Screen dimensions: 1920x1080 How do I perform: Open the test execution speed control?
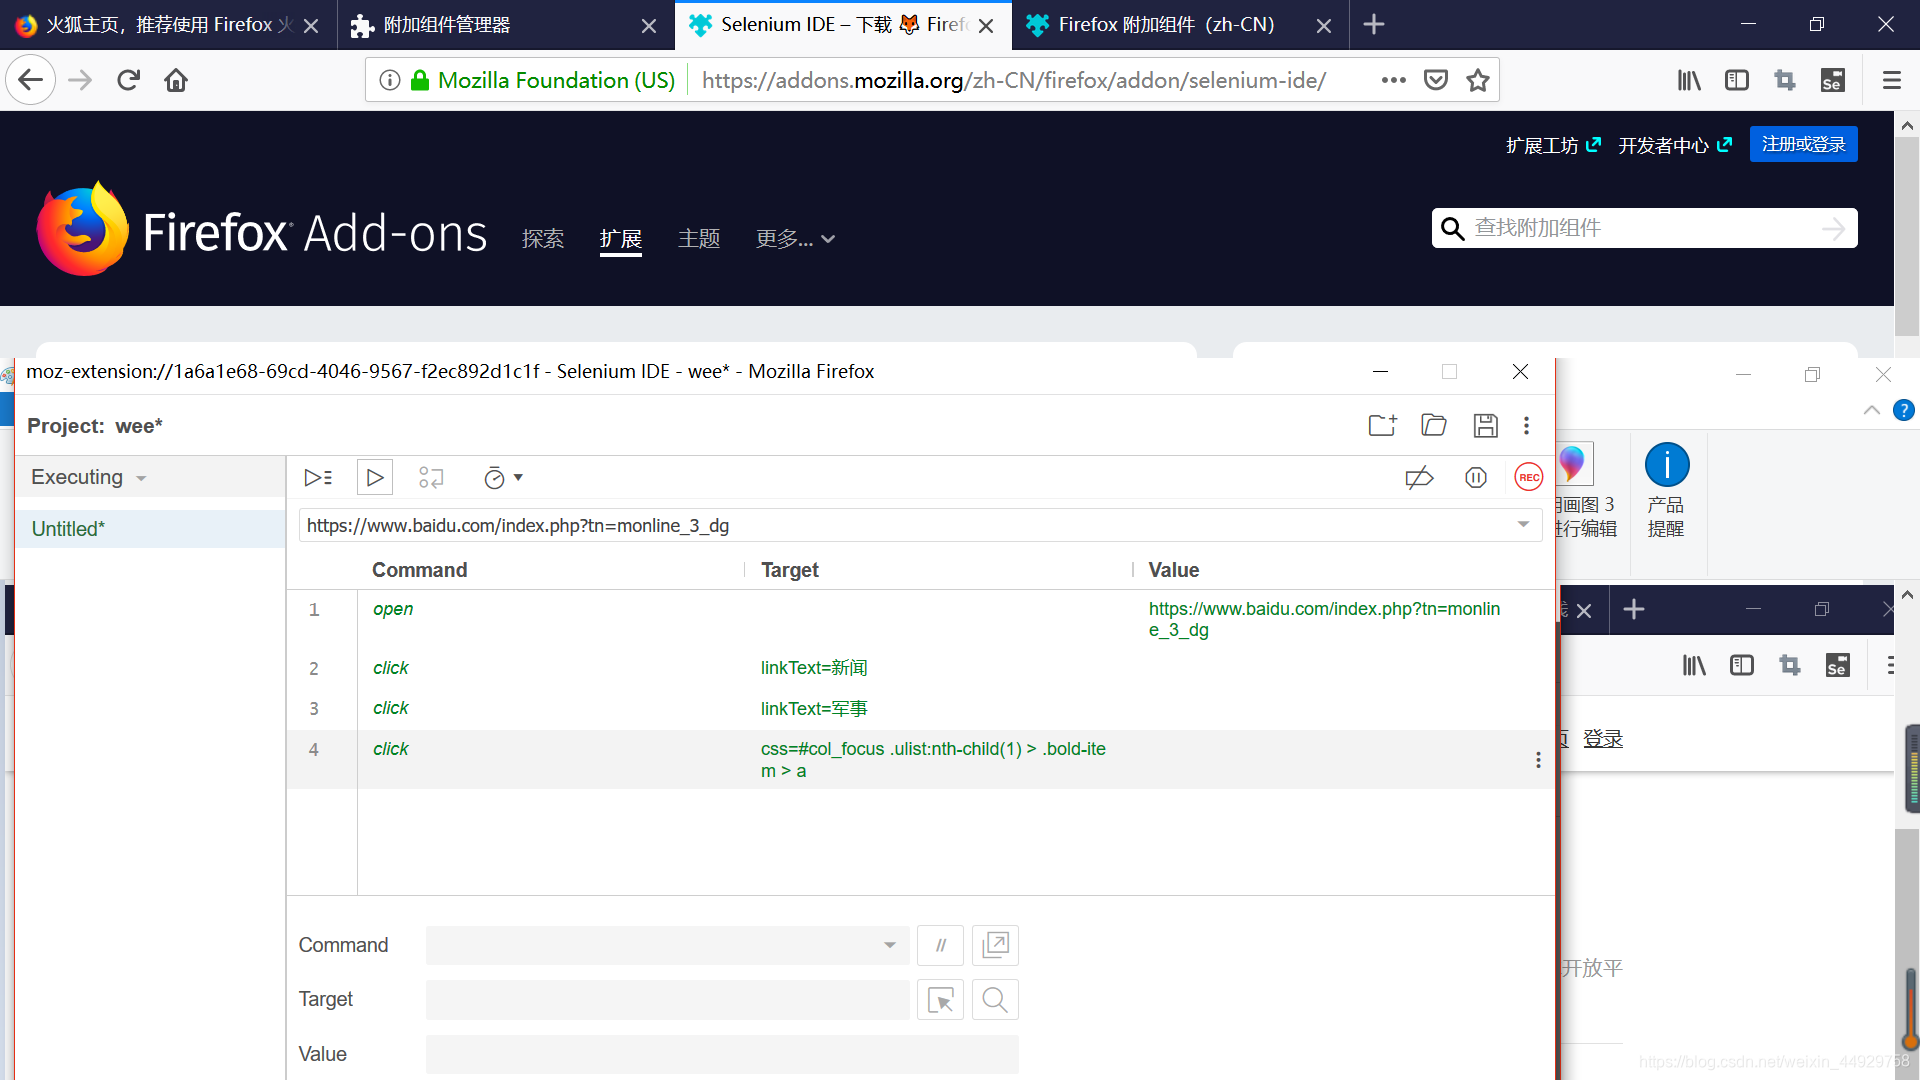(503, 478)
